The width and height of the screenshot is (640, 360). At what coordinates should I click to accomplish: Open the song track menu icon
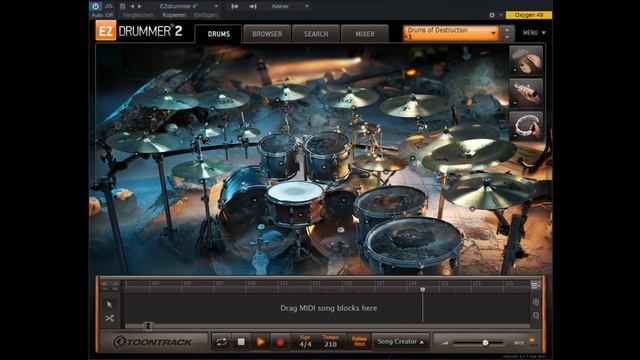tap(535, 285)
